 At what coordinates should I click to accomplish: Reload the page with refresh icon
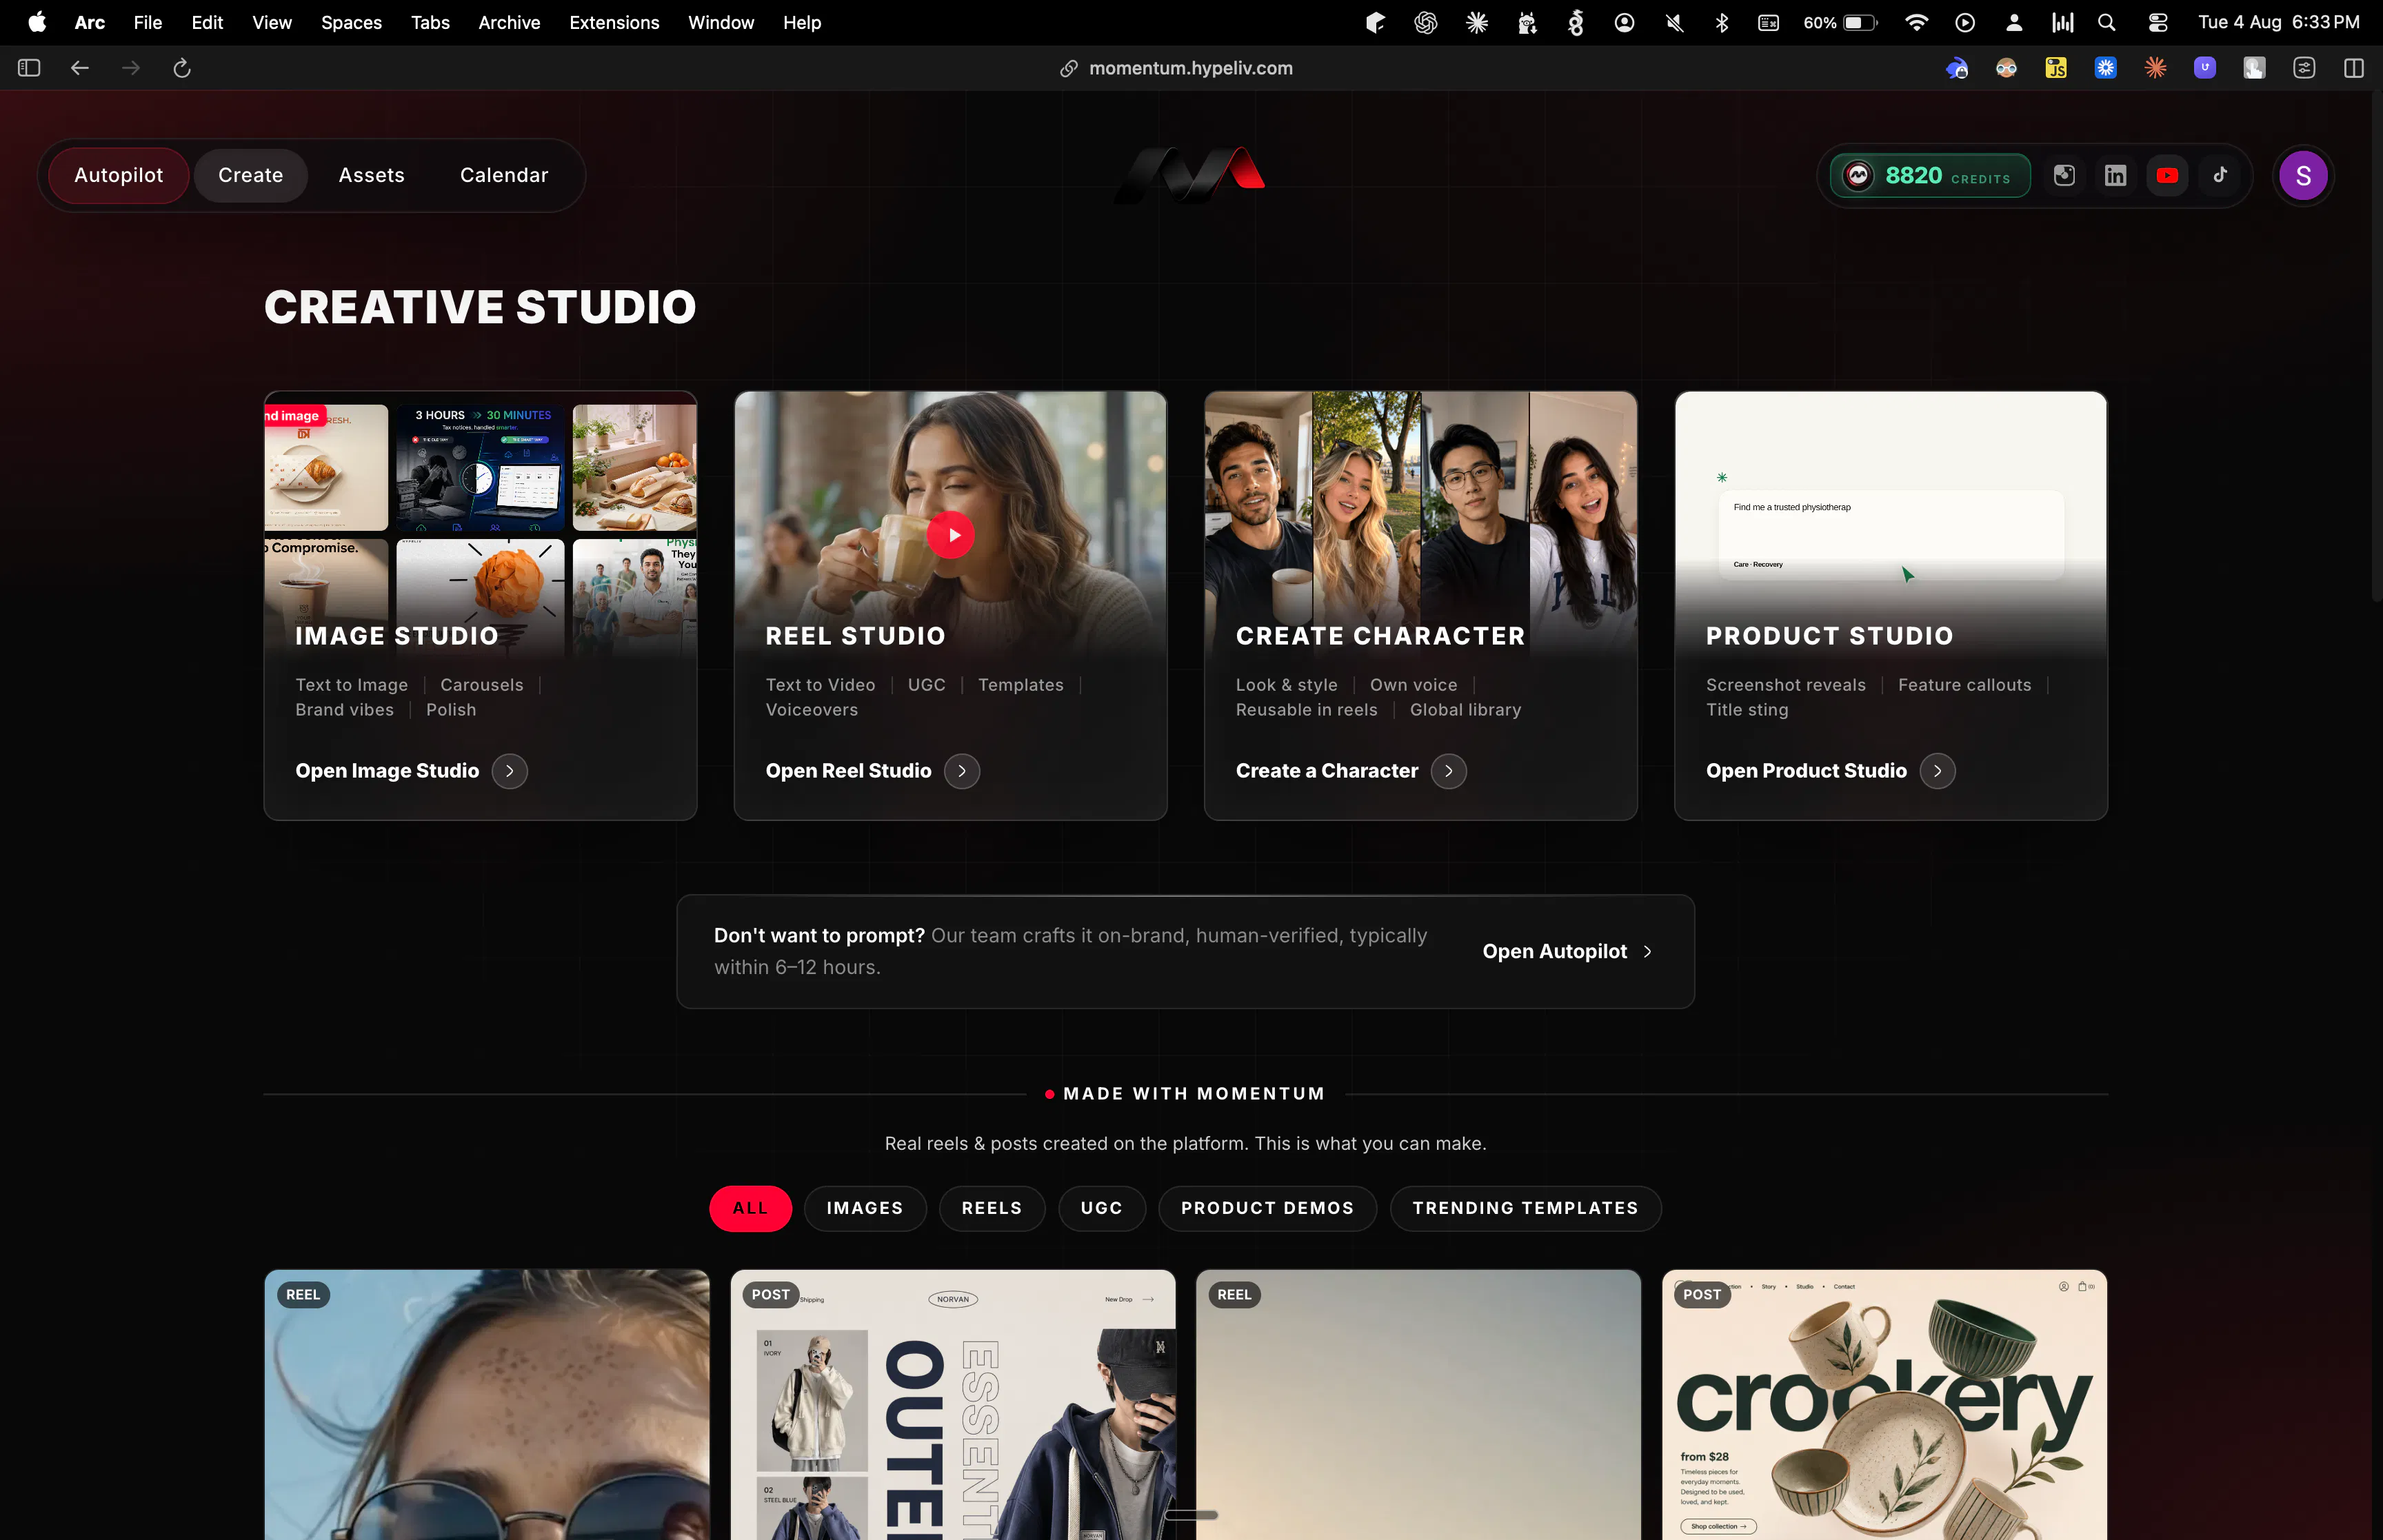(x=182, y=68)
